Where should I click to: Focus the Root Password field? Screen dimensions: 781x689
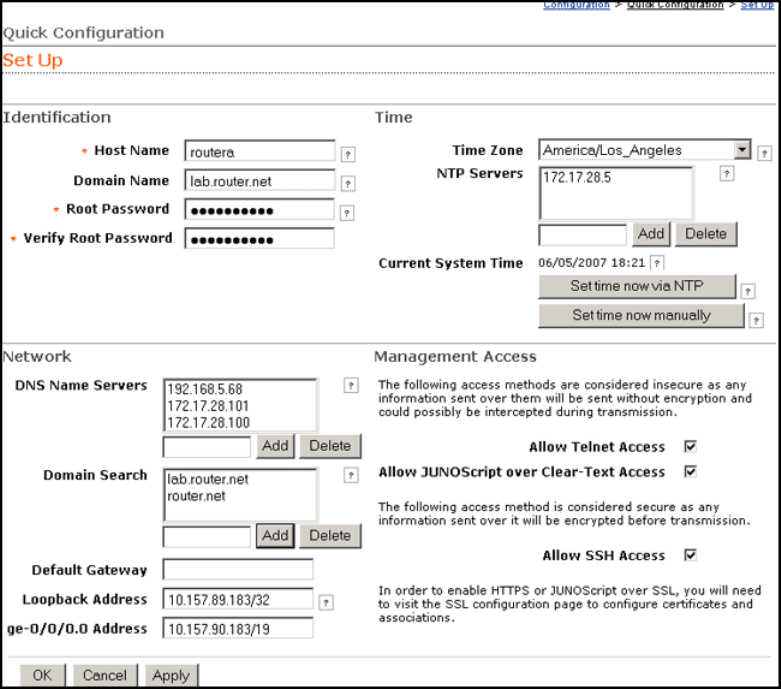point(259,210)
